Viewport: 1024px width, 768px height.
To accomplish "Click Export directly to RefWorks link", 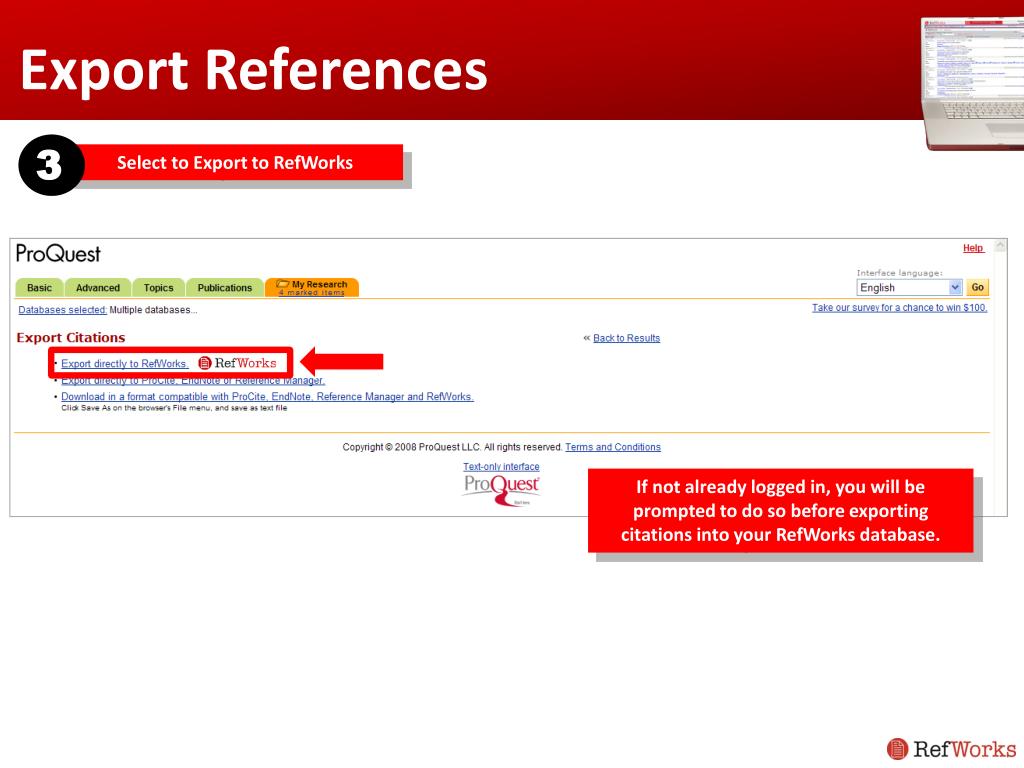I will click(x=123, y=364).
